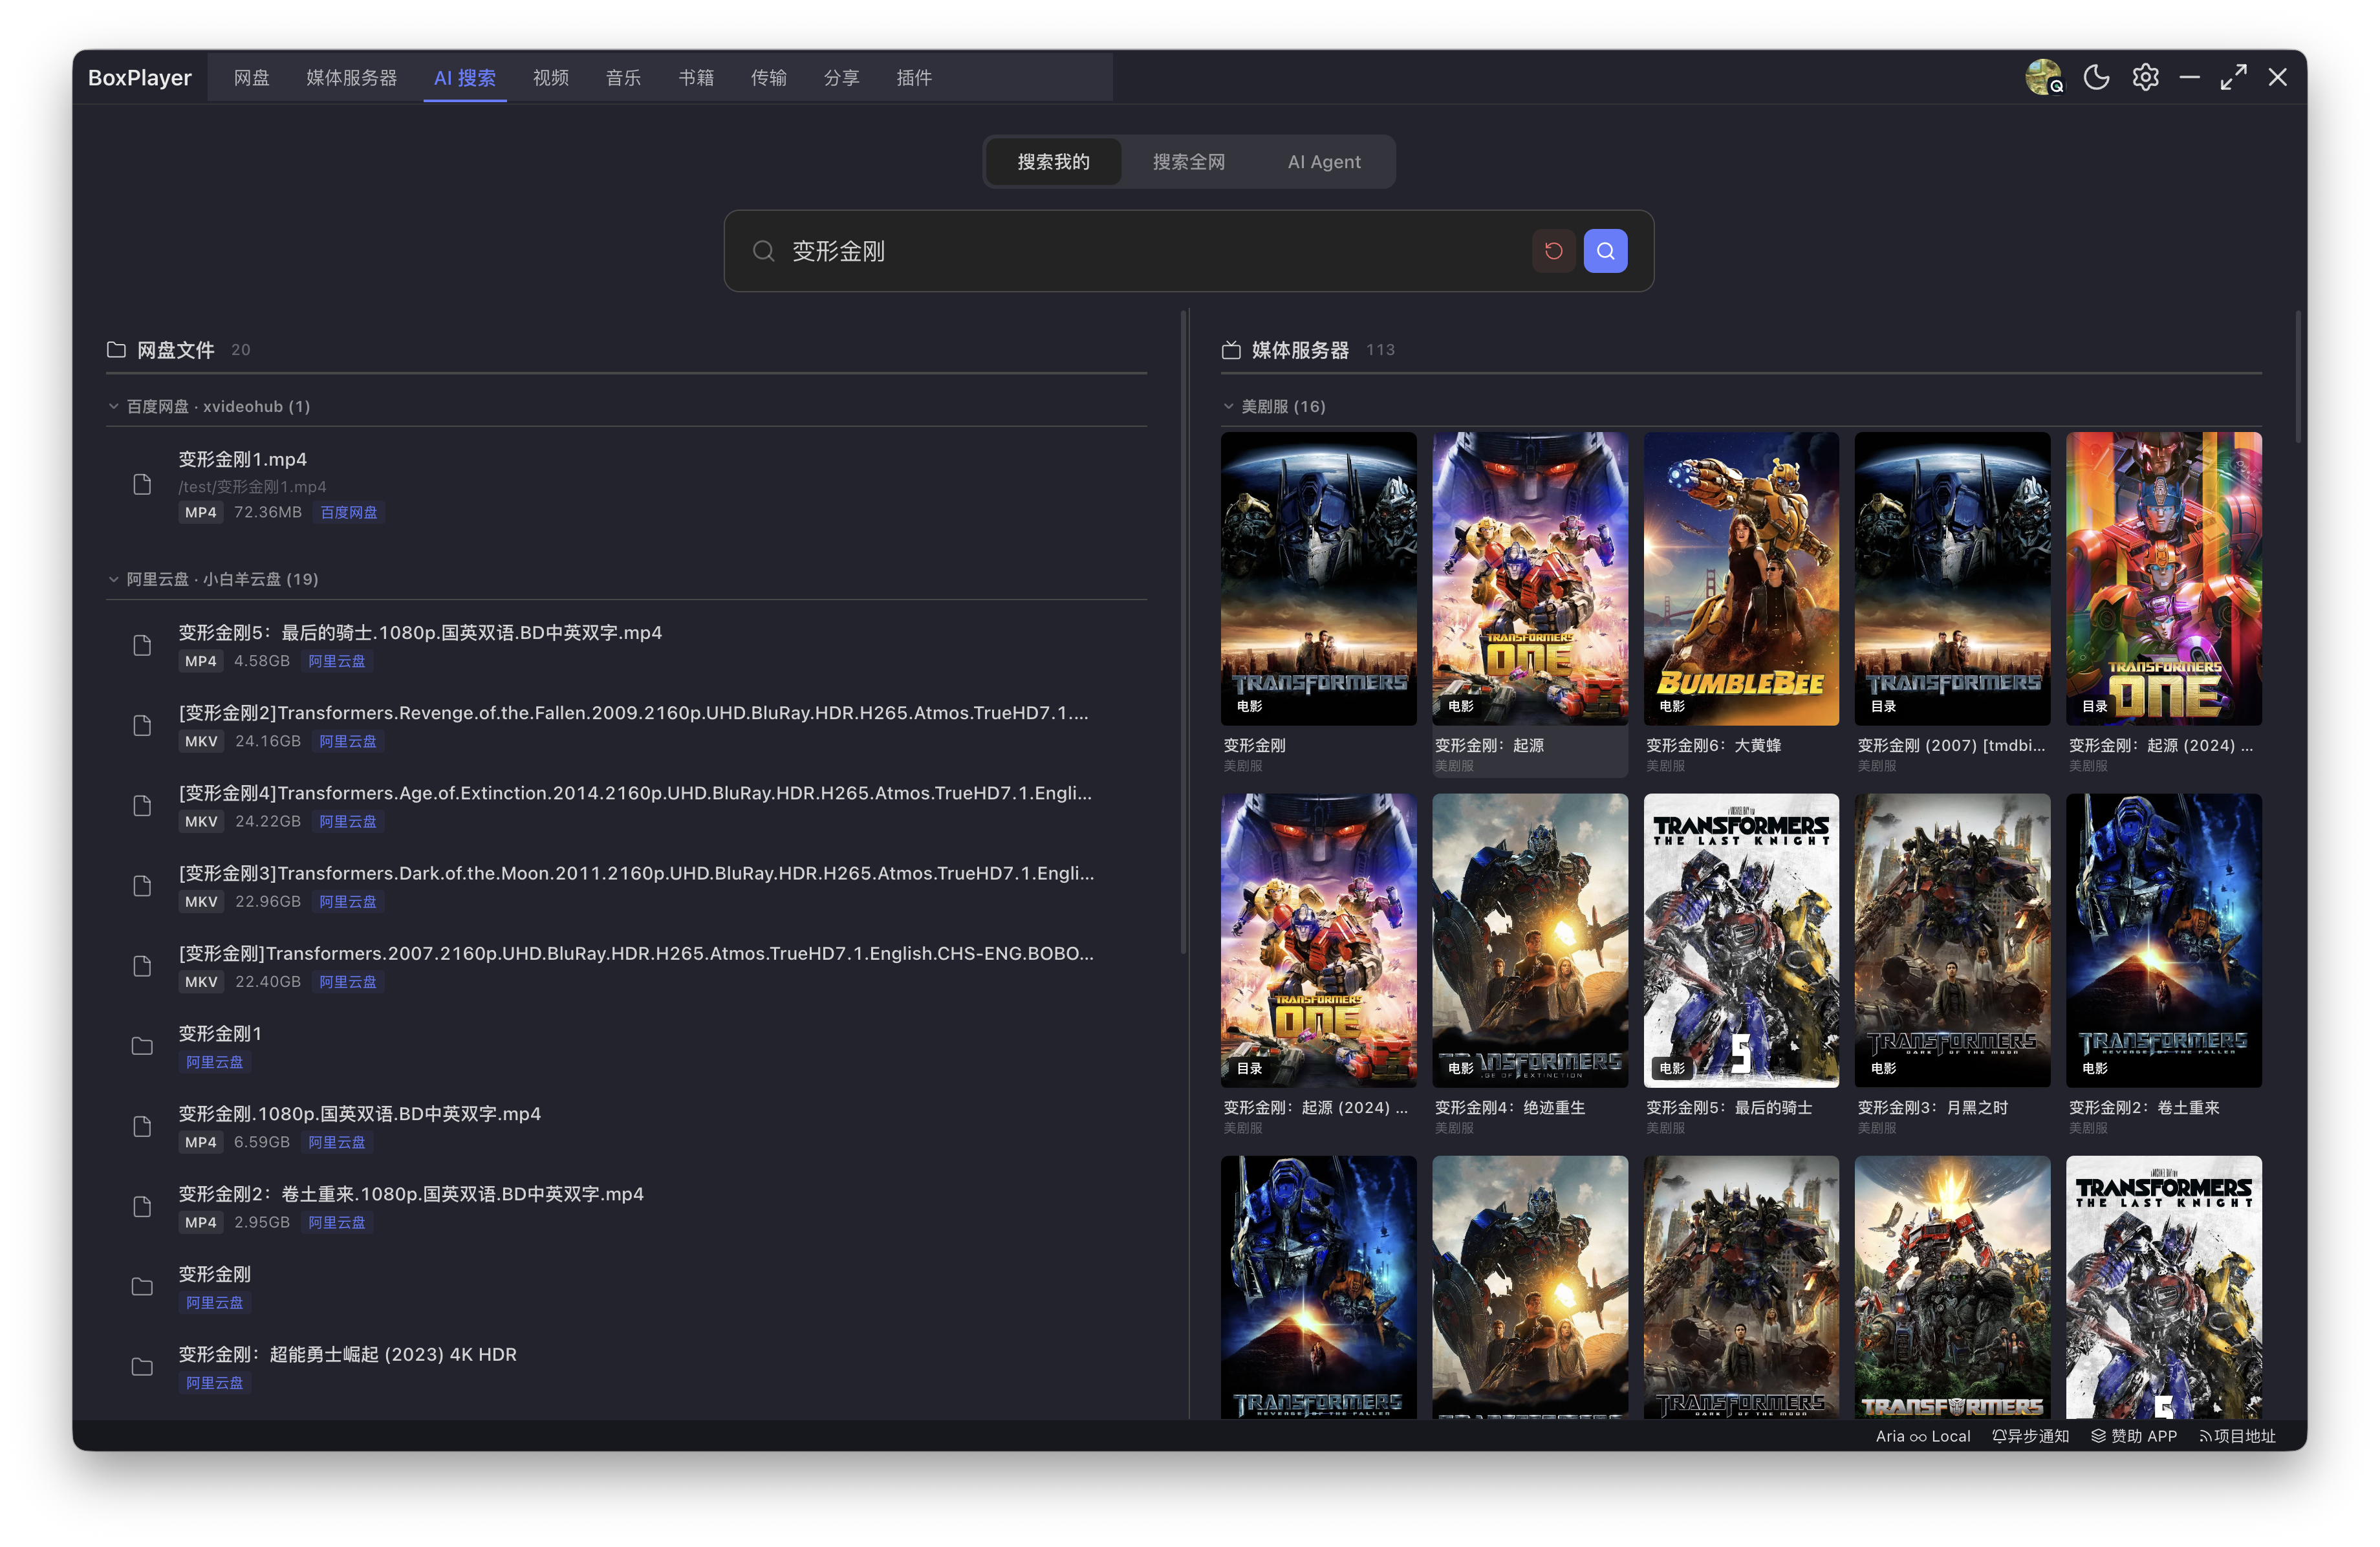Open 变形金刚 (2007) [tmdbi... directory poster
This screenshot has height=1547, width=2380.
1952,579
